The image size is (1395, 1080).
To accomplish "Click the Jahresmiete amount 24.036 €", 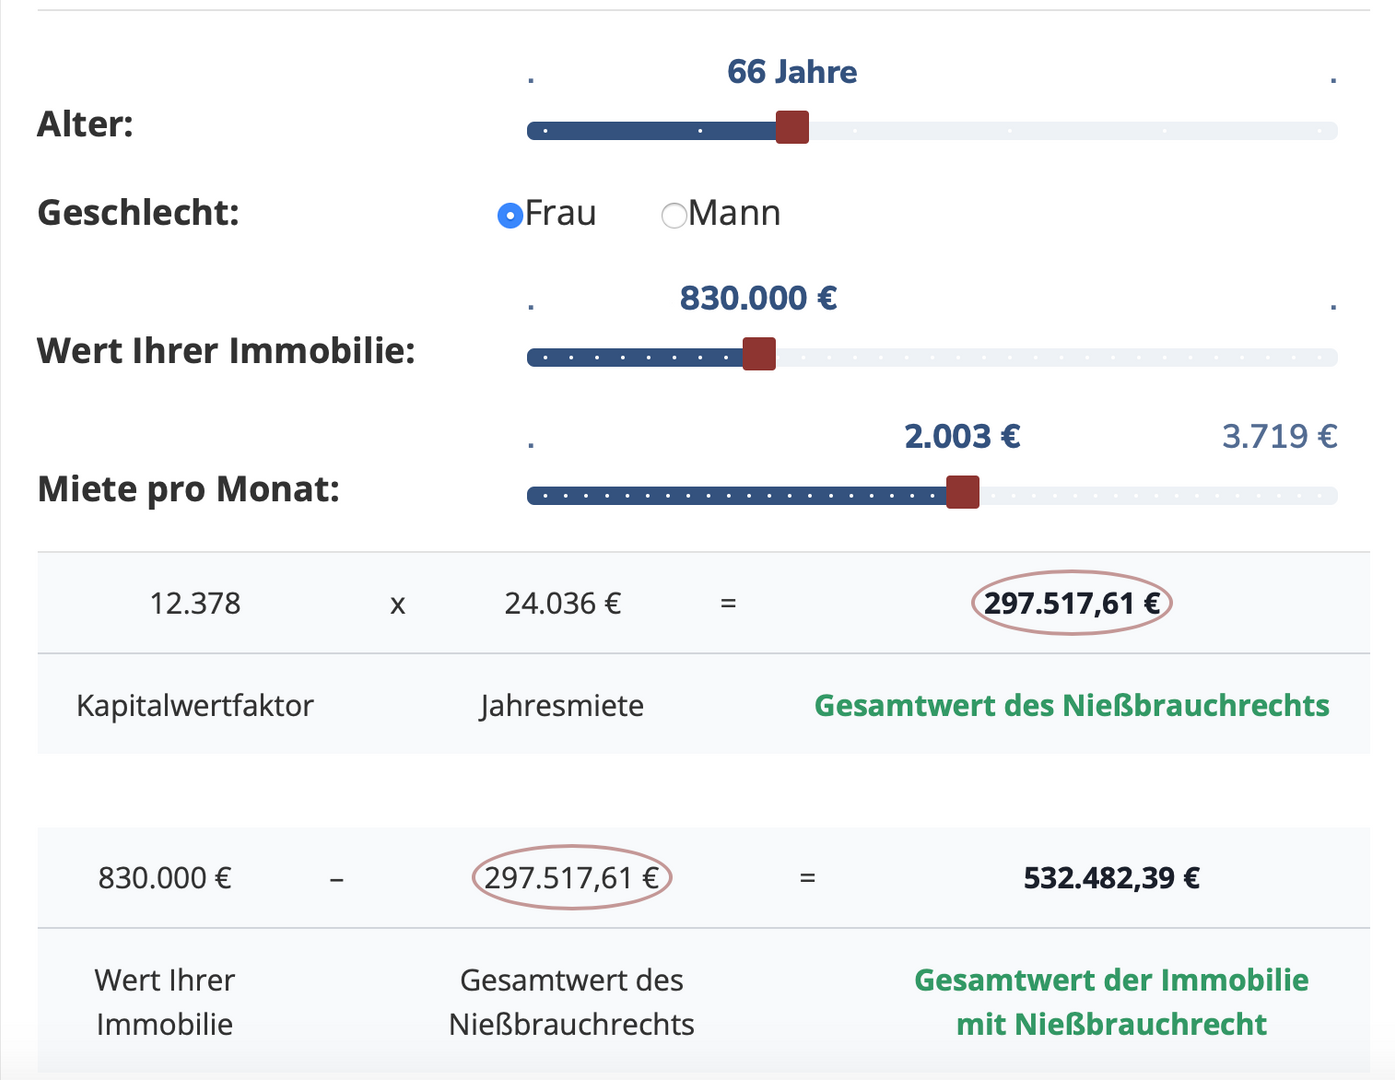I will click(x=562, y=603).
